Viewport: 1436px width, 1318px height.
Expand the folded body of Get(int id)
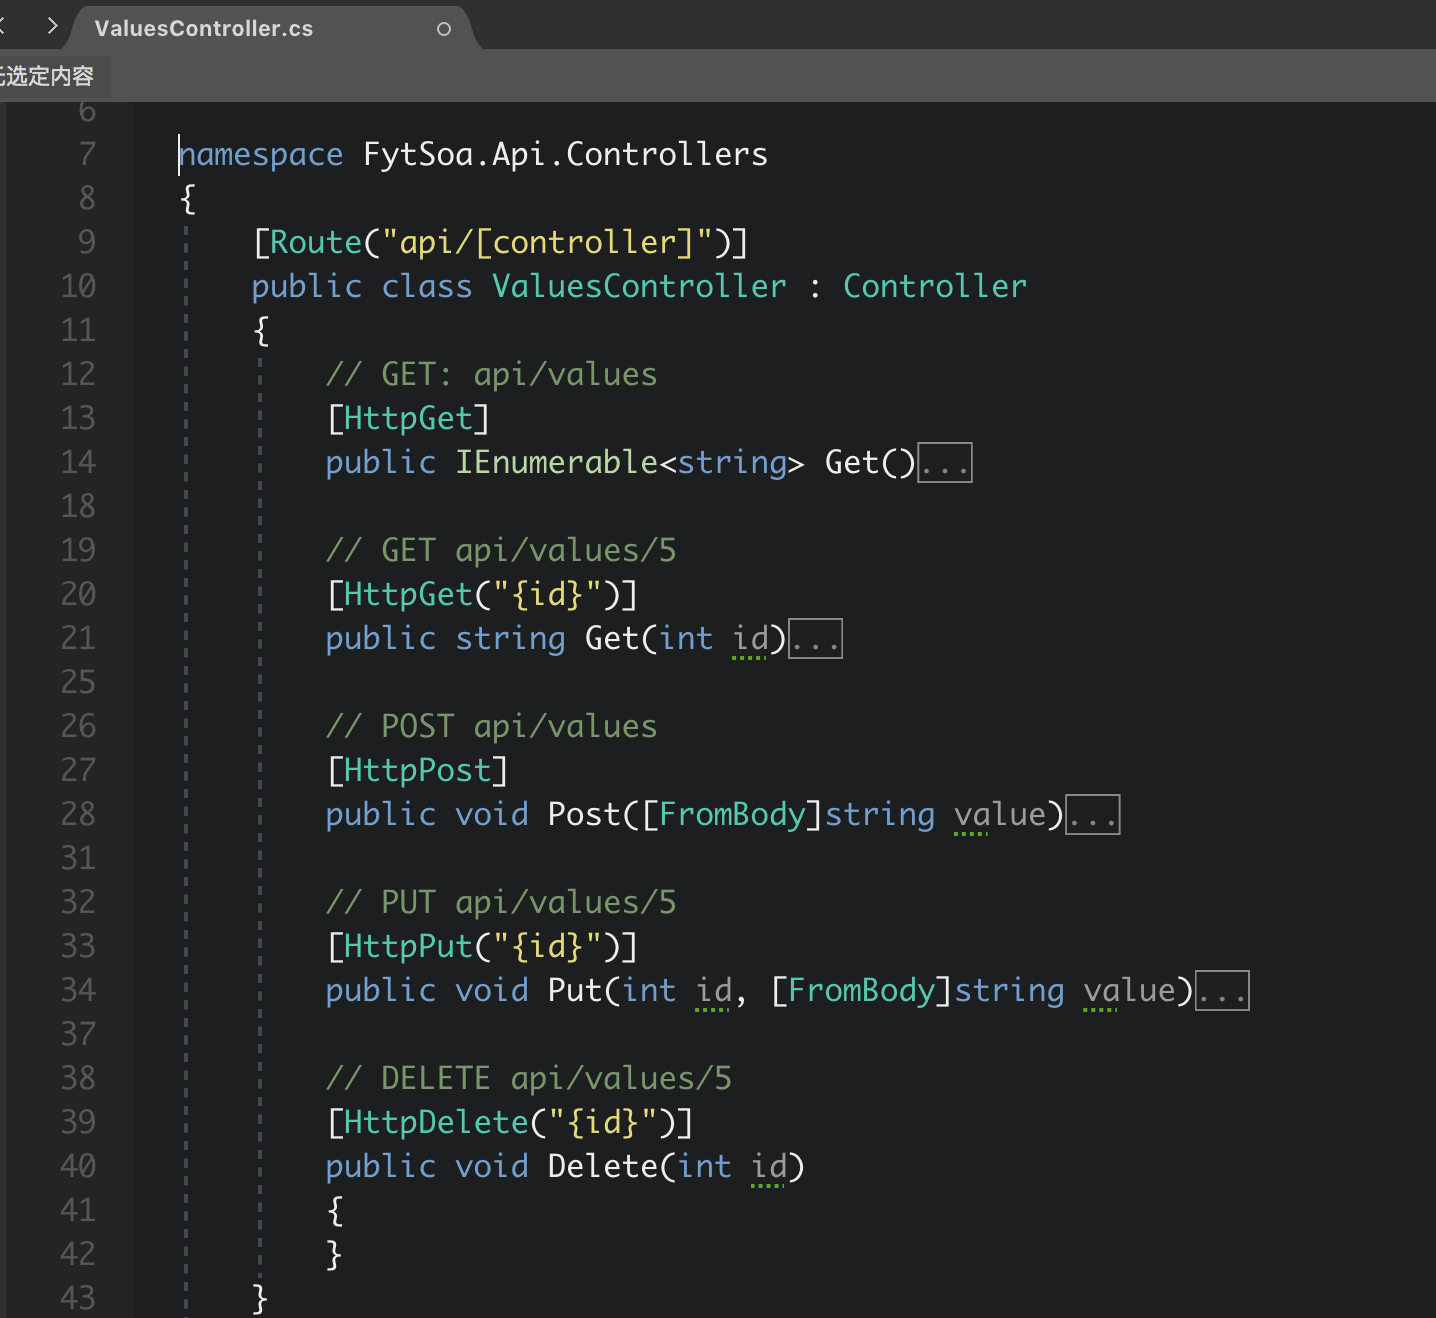pos(816,639)
